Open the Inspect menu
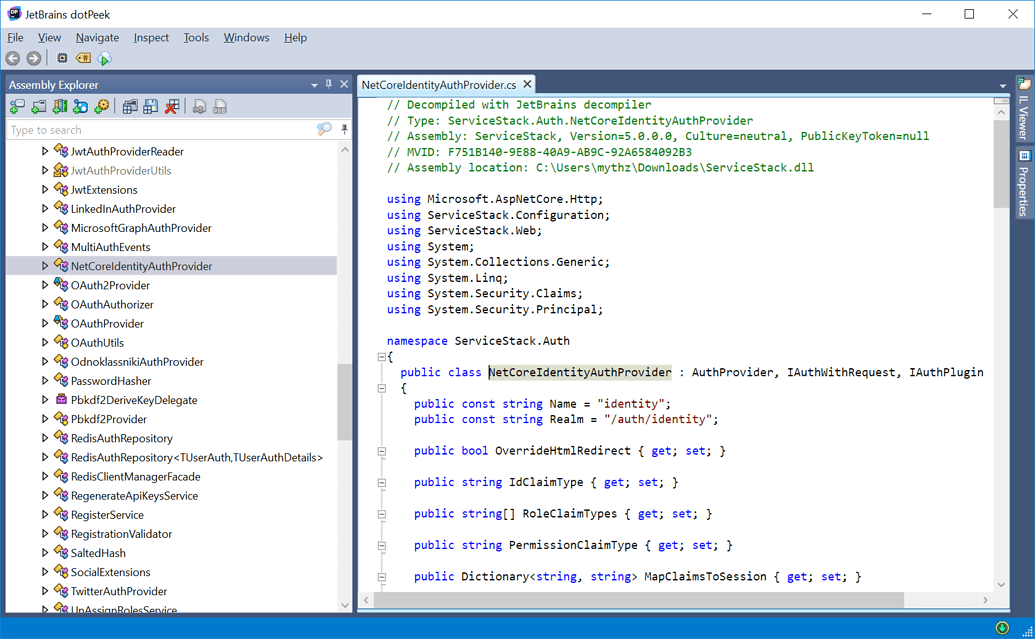 pos(151,37)
